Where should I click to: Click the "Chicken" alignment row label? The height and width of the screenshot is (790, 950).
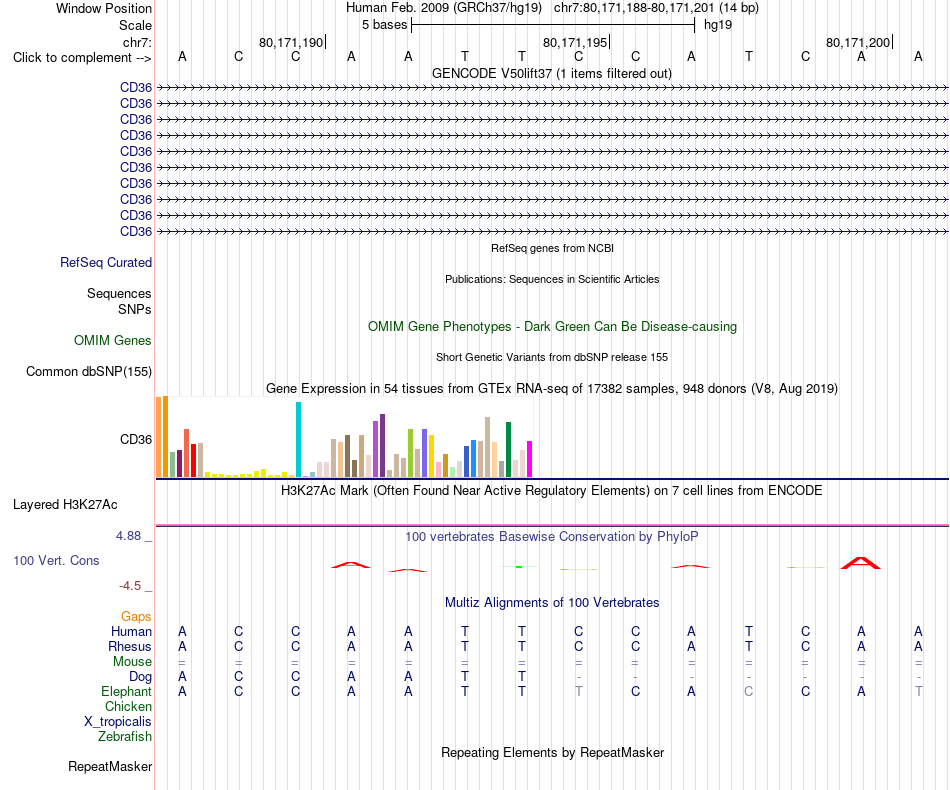tap(128, 706)
